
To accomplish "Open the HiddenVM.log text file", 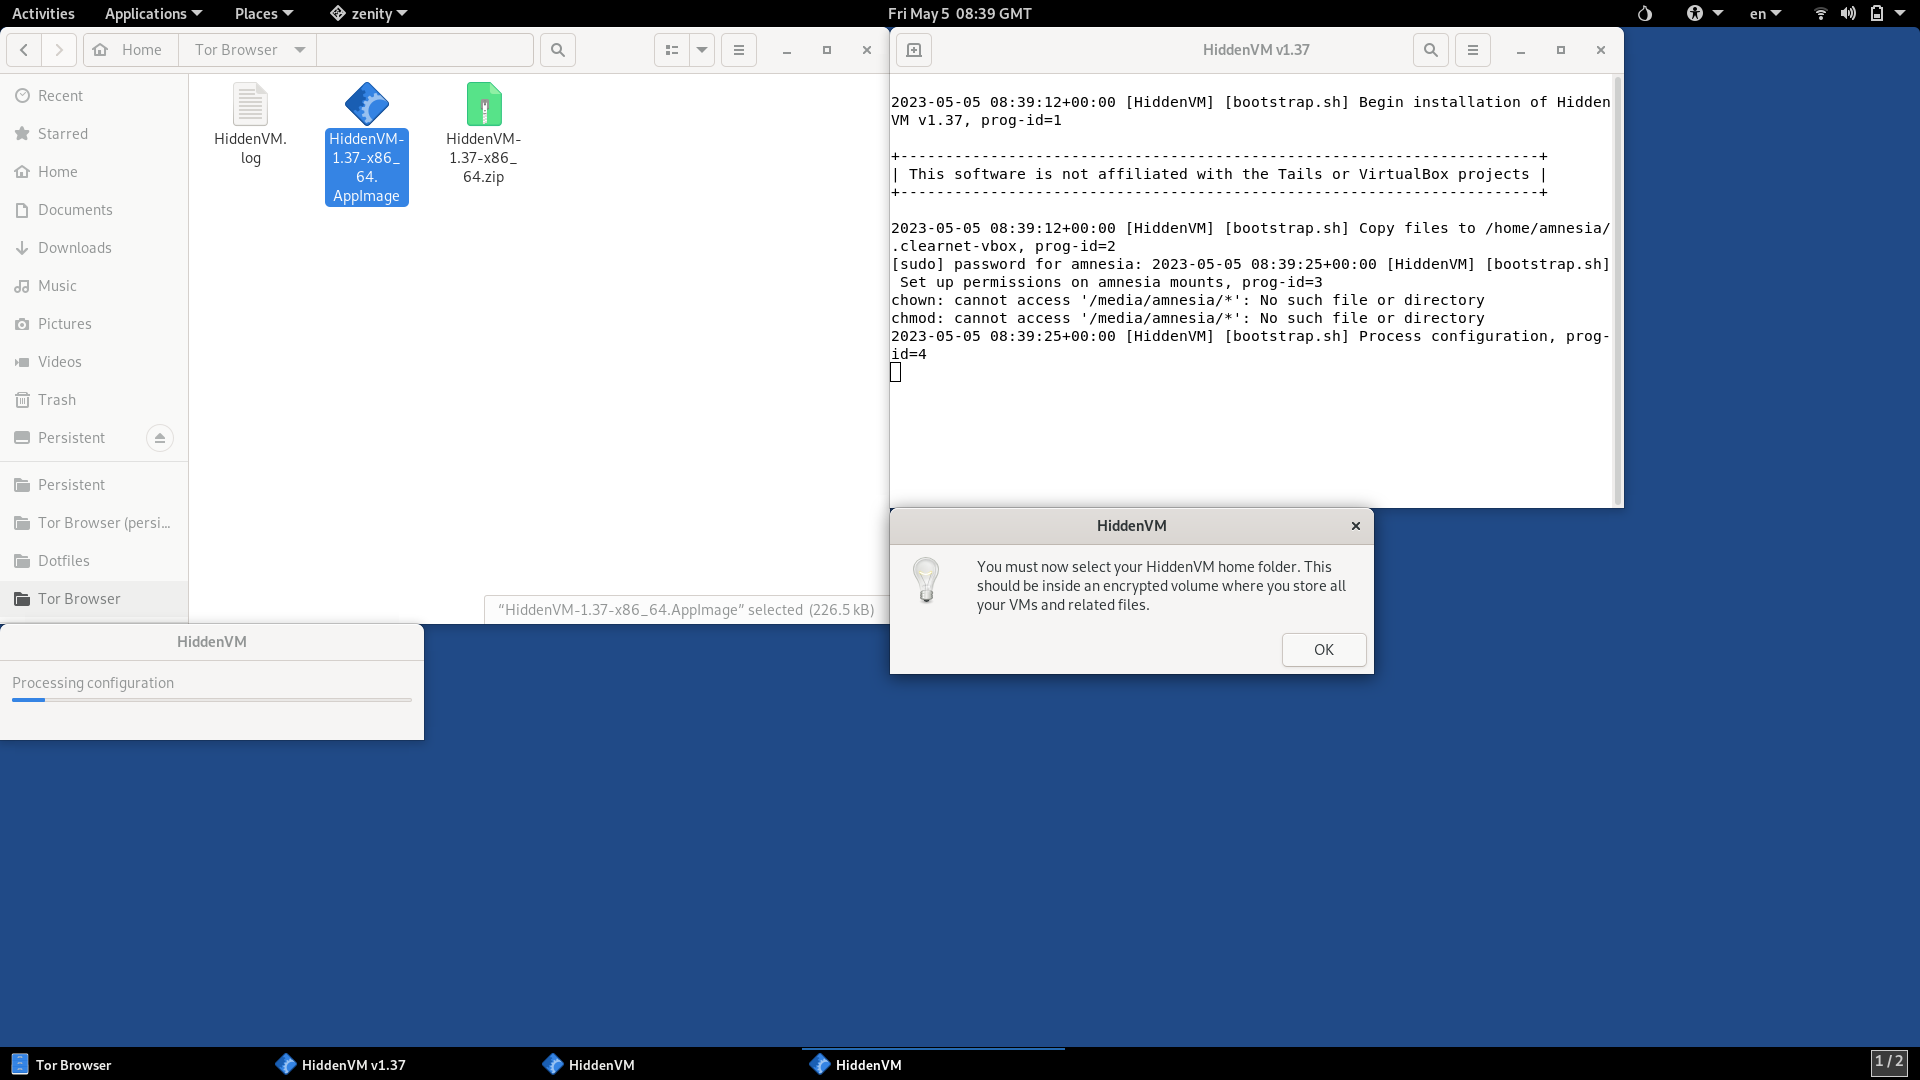I will [x=250, y=105].
